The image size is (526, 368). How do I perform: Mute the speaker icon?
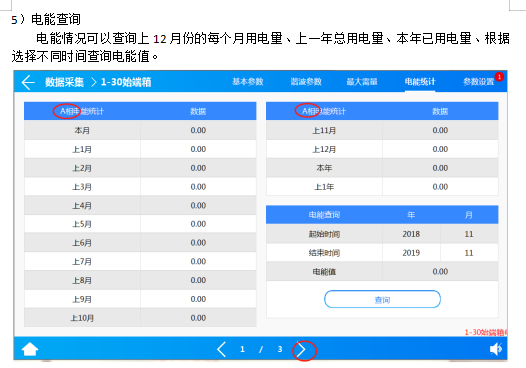tap(496, 349)
